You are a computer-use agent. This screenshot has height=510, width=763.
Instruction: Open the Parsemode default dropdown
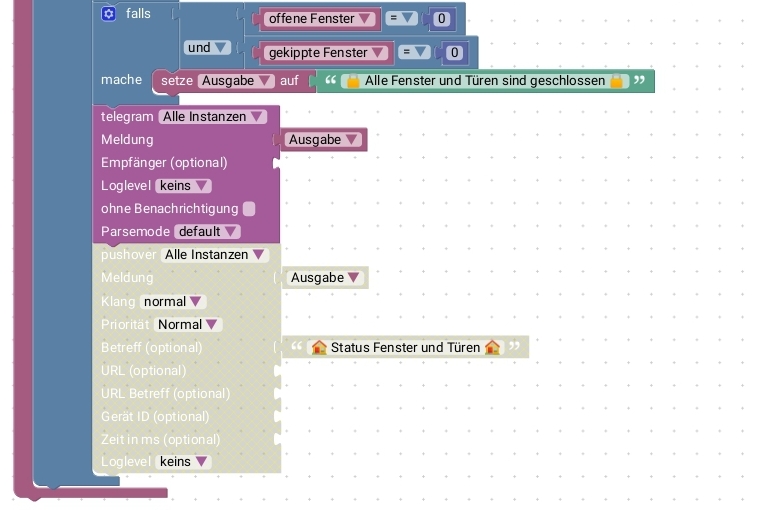207,232
